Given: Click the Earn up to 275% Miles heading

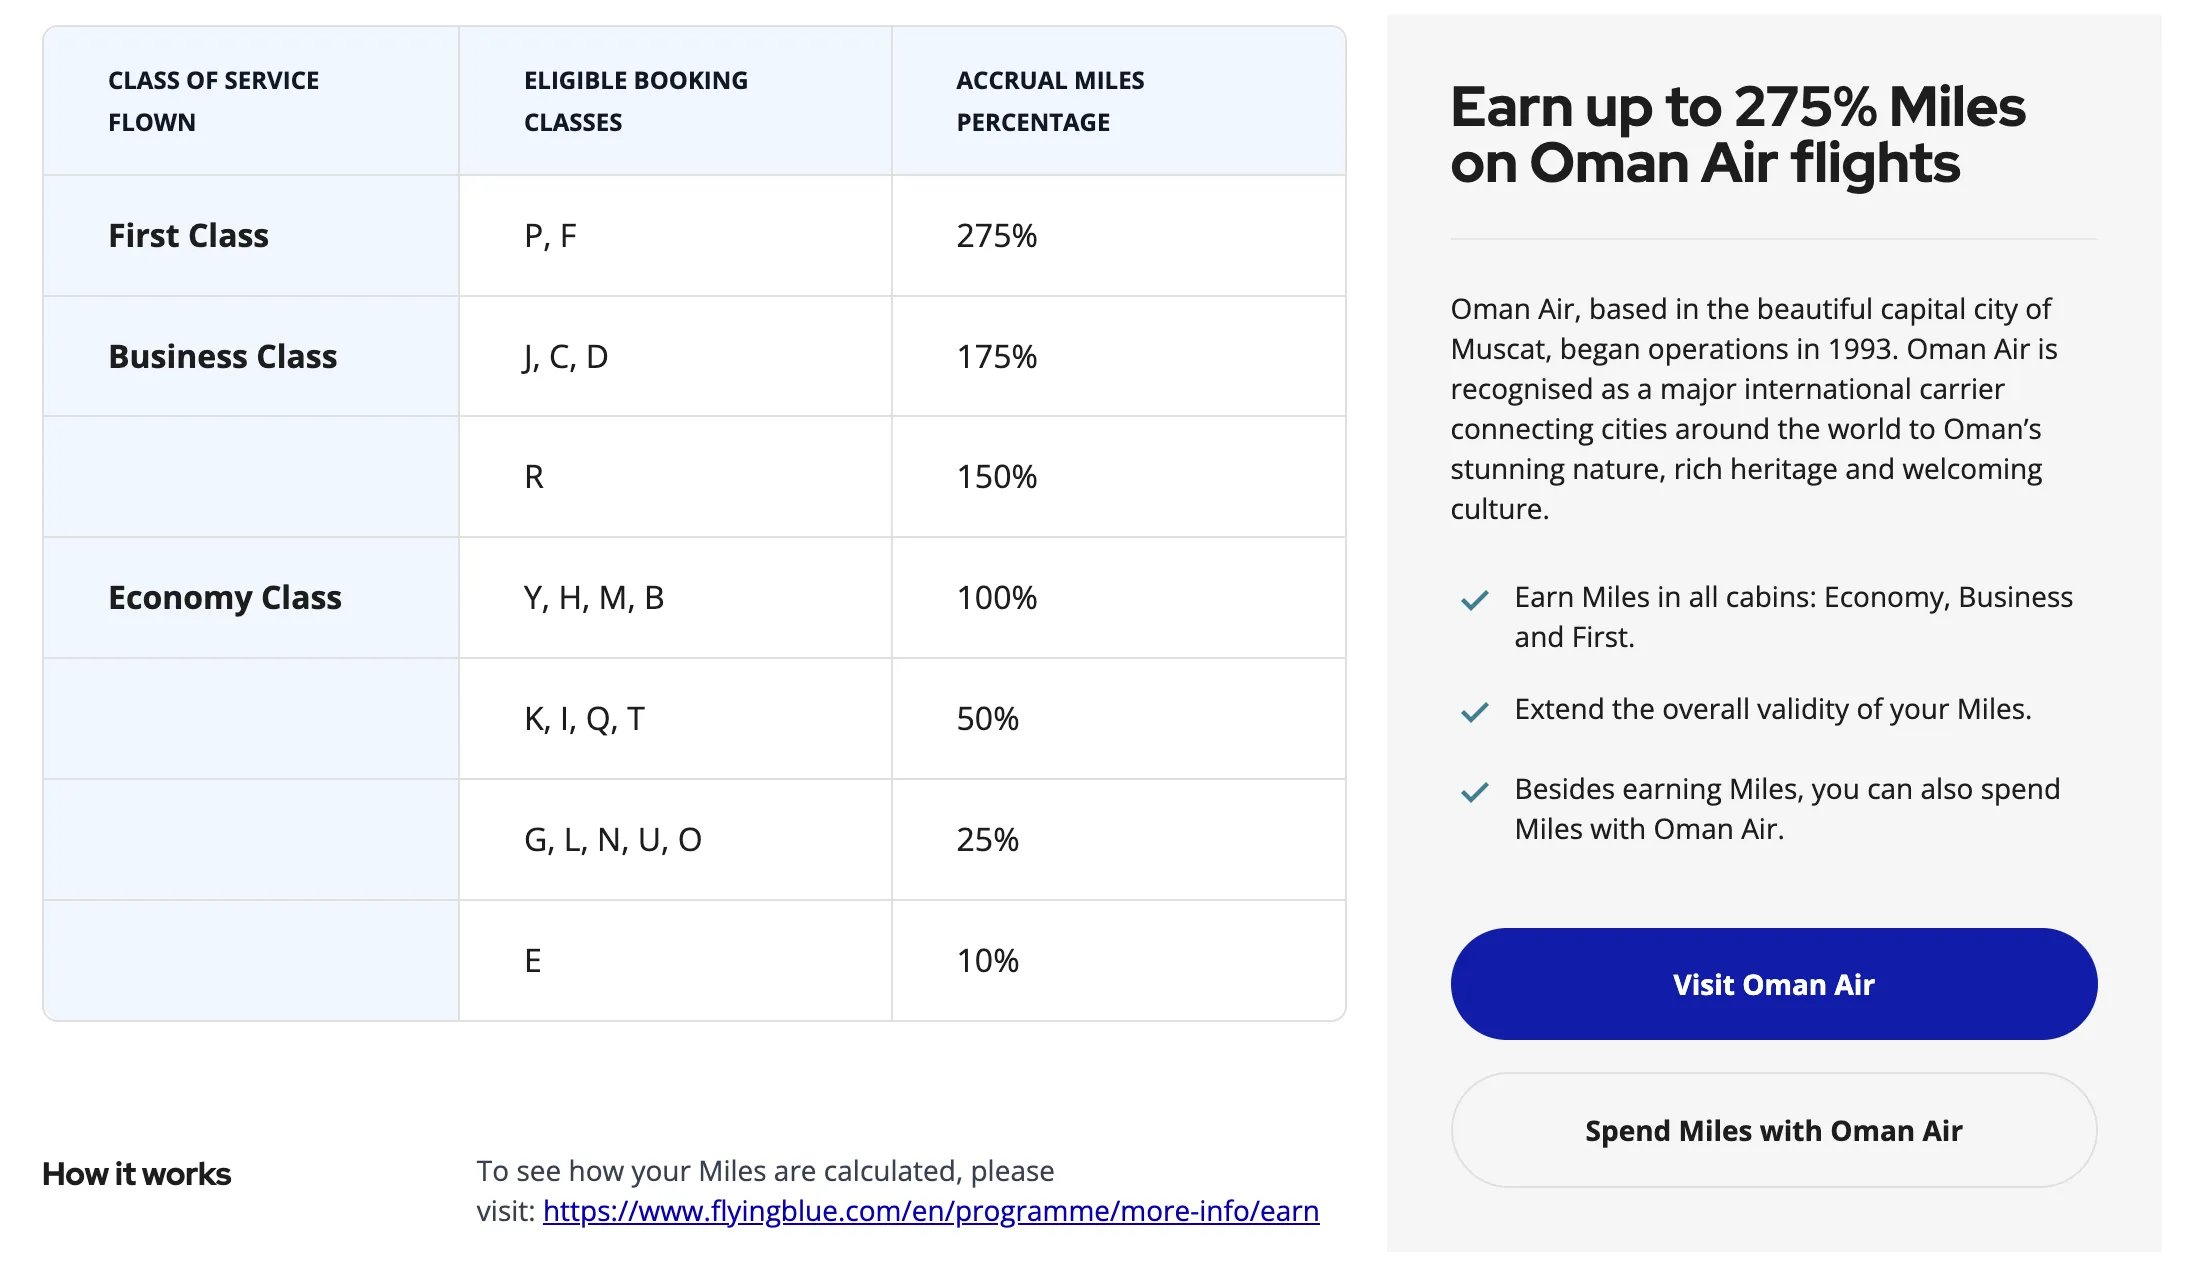Looking at the screenshot, I should tap(1738, 134).
